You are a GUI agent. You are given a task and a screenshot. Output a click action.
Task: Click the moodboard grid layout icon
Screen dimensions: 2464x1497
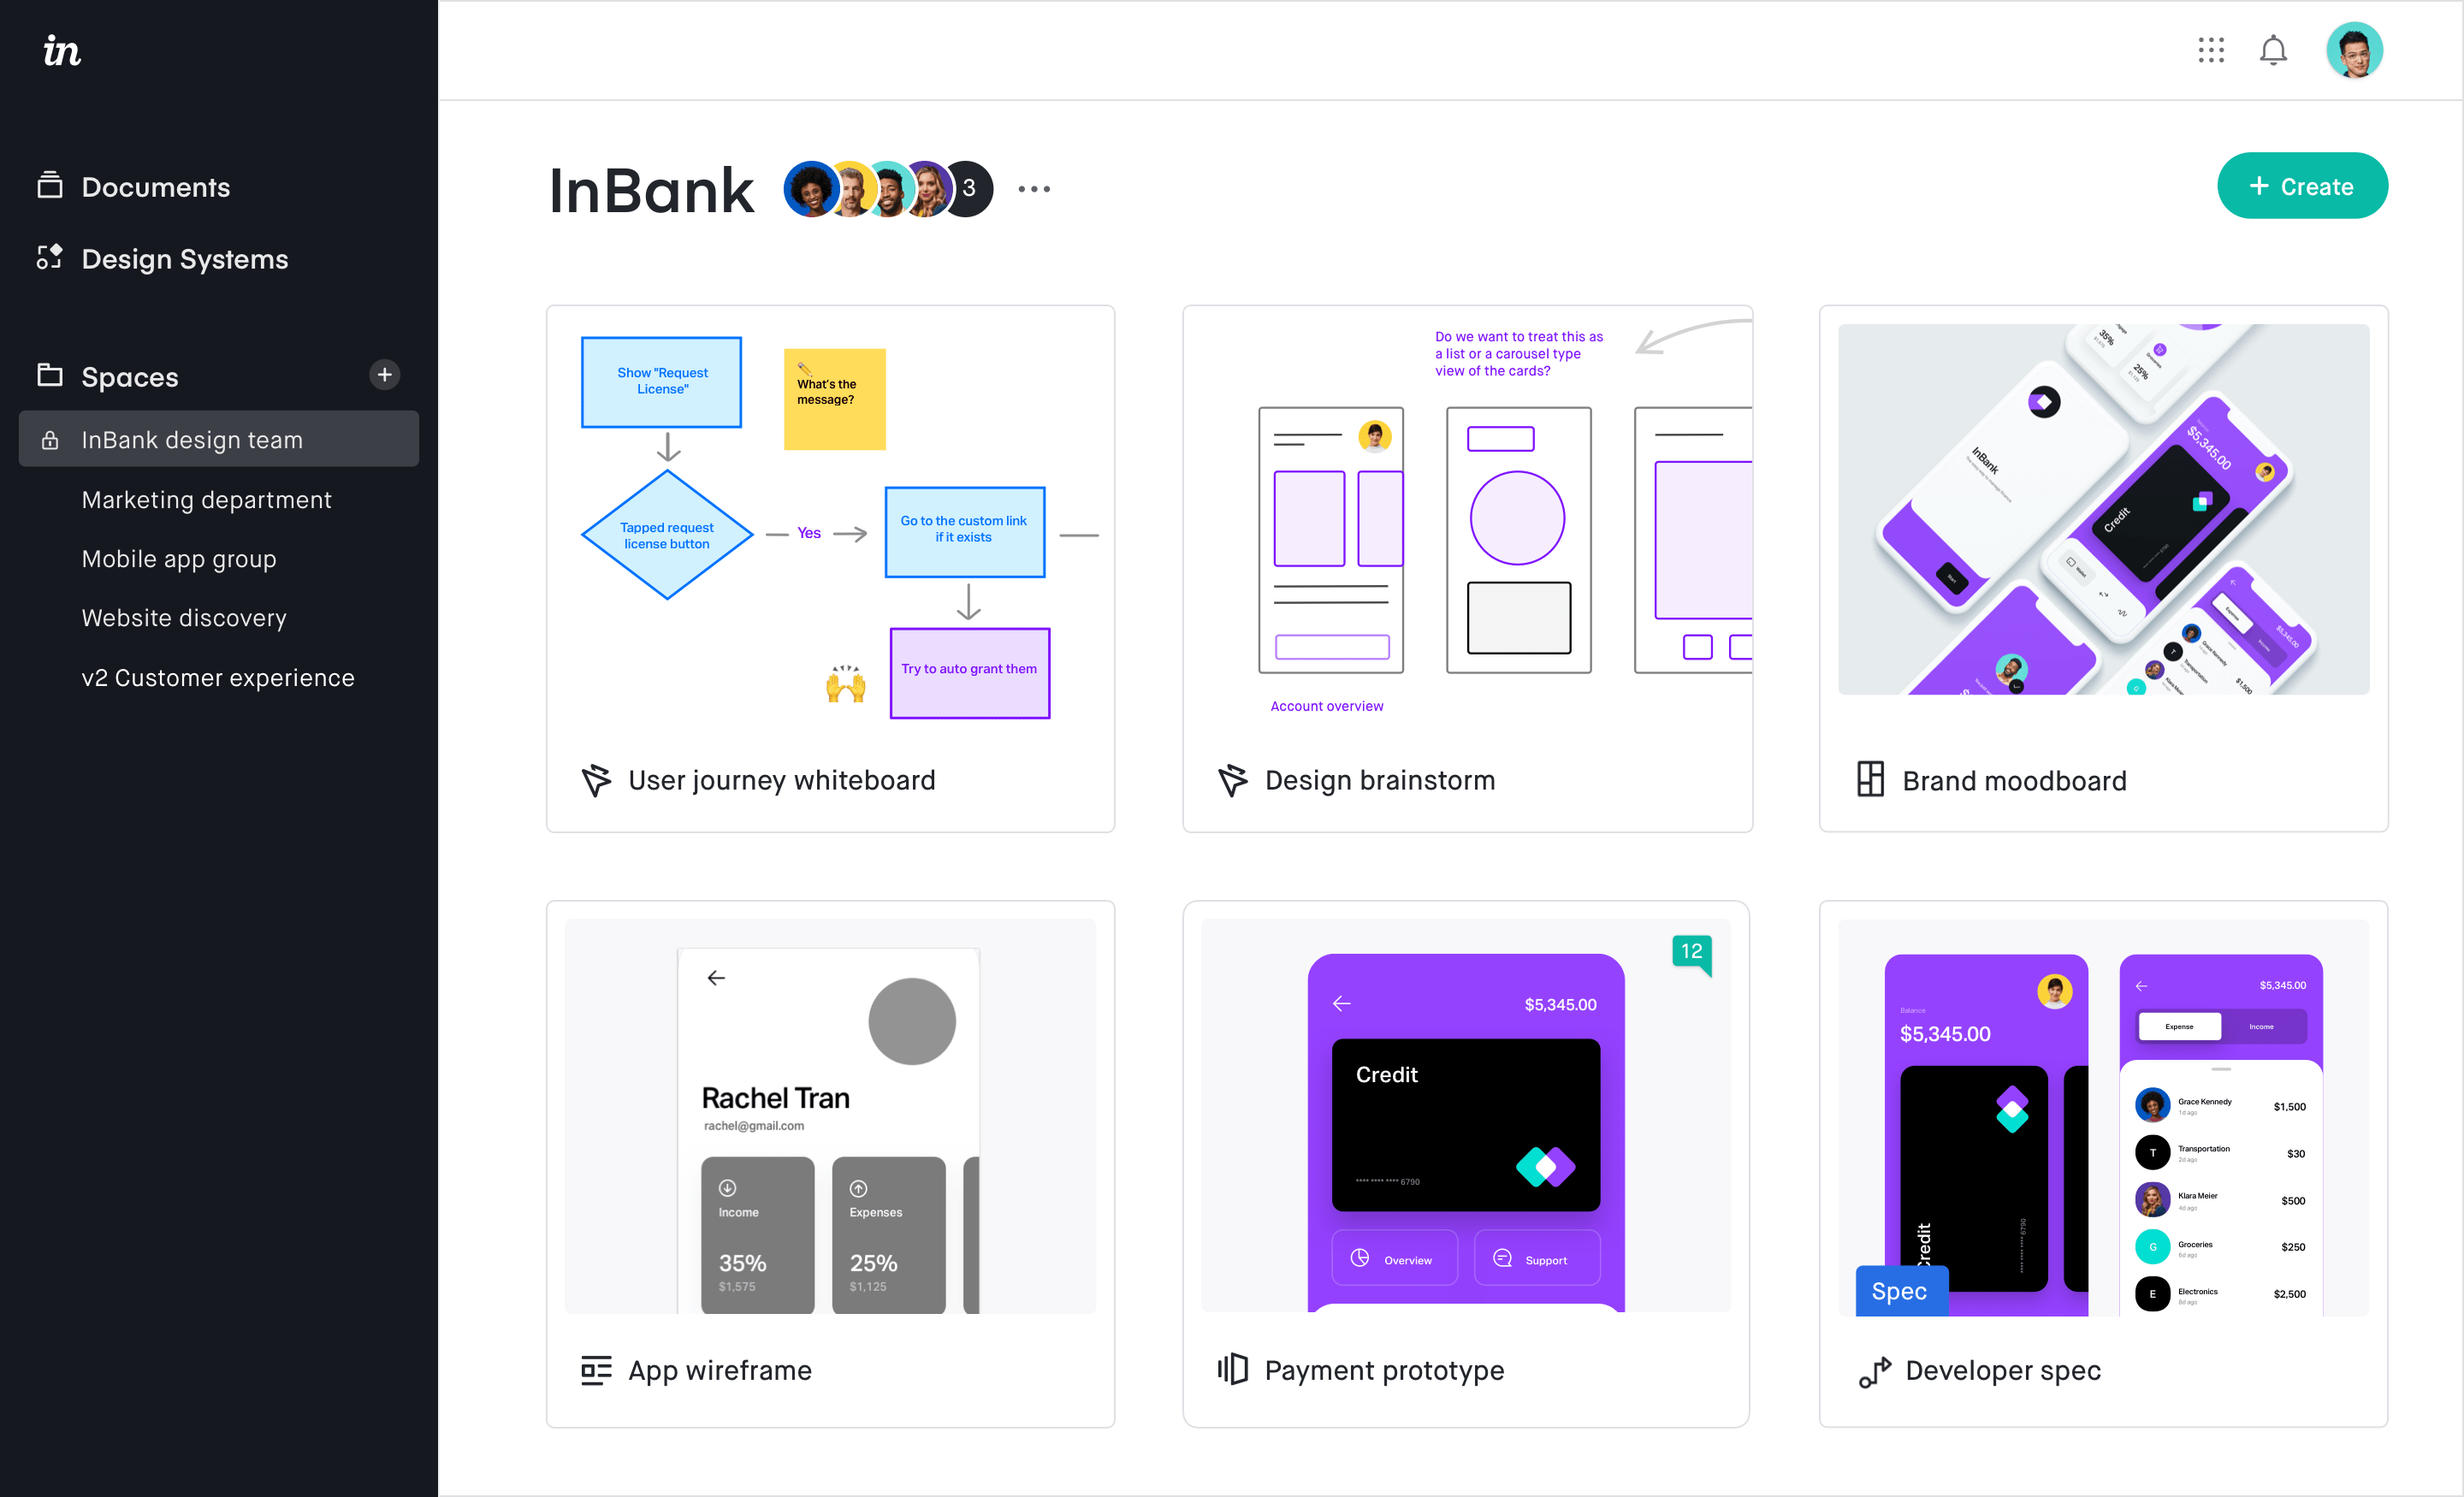coord(1871,778)
